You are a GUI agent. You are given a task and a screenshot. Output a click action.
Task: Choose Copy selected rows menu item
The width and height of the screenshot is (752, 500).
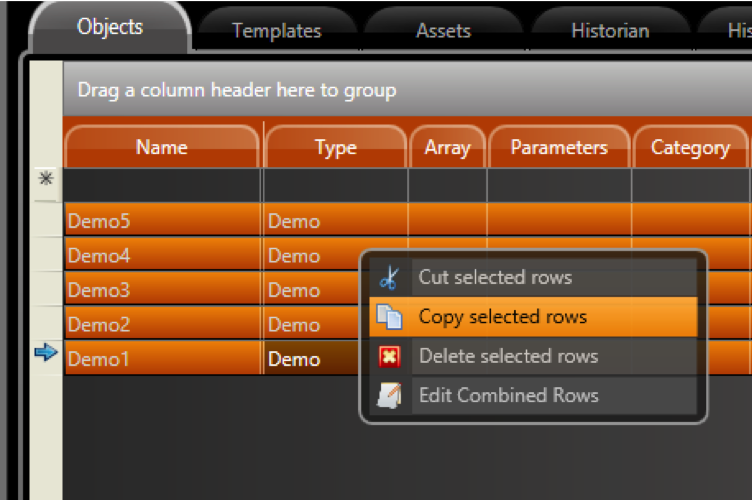tap(502, 317)
